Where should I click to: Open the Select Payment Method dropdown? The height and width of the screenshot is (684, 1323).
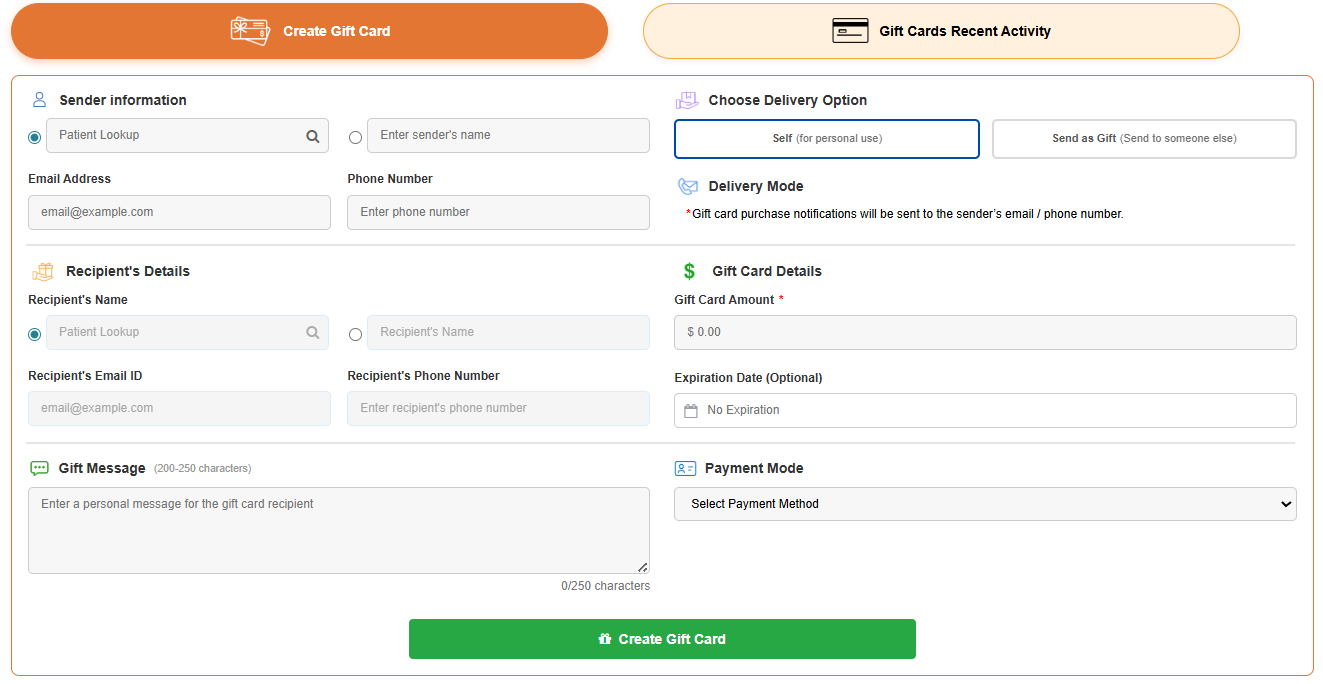click(985, 504)
